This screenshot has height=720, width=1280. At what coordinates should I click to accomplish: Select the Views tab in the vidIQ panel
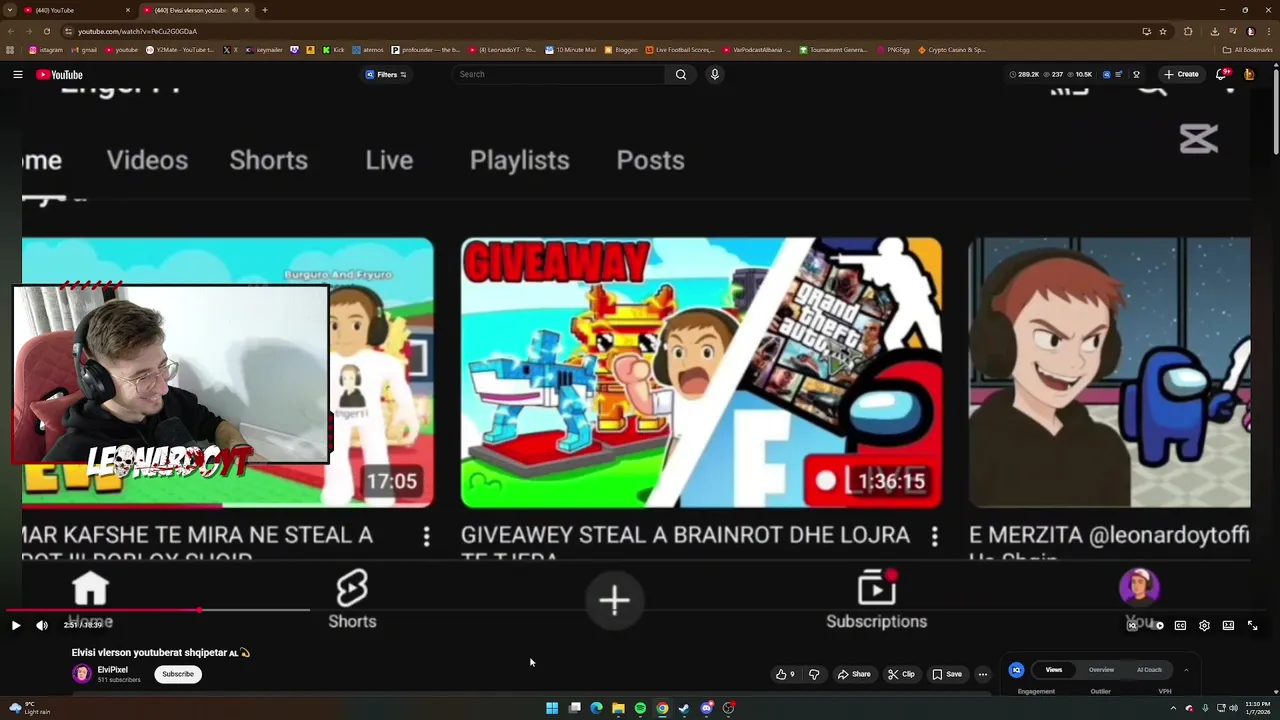[1054, 670]
